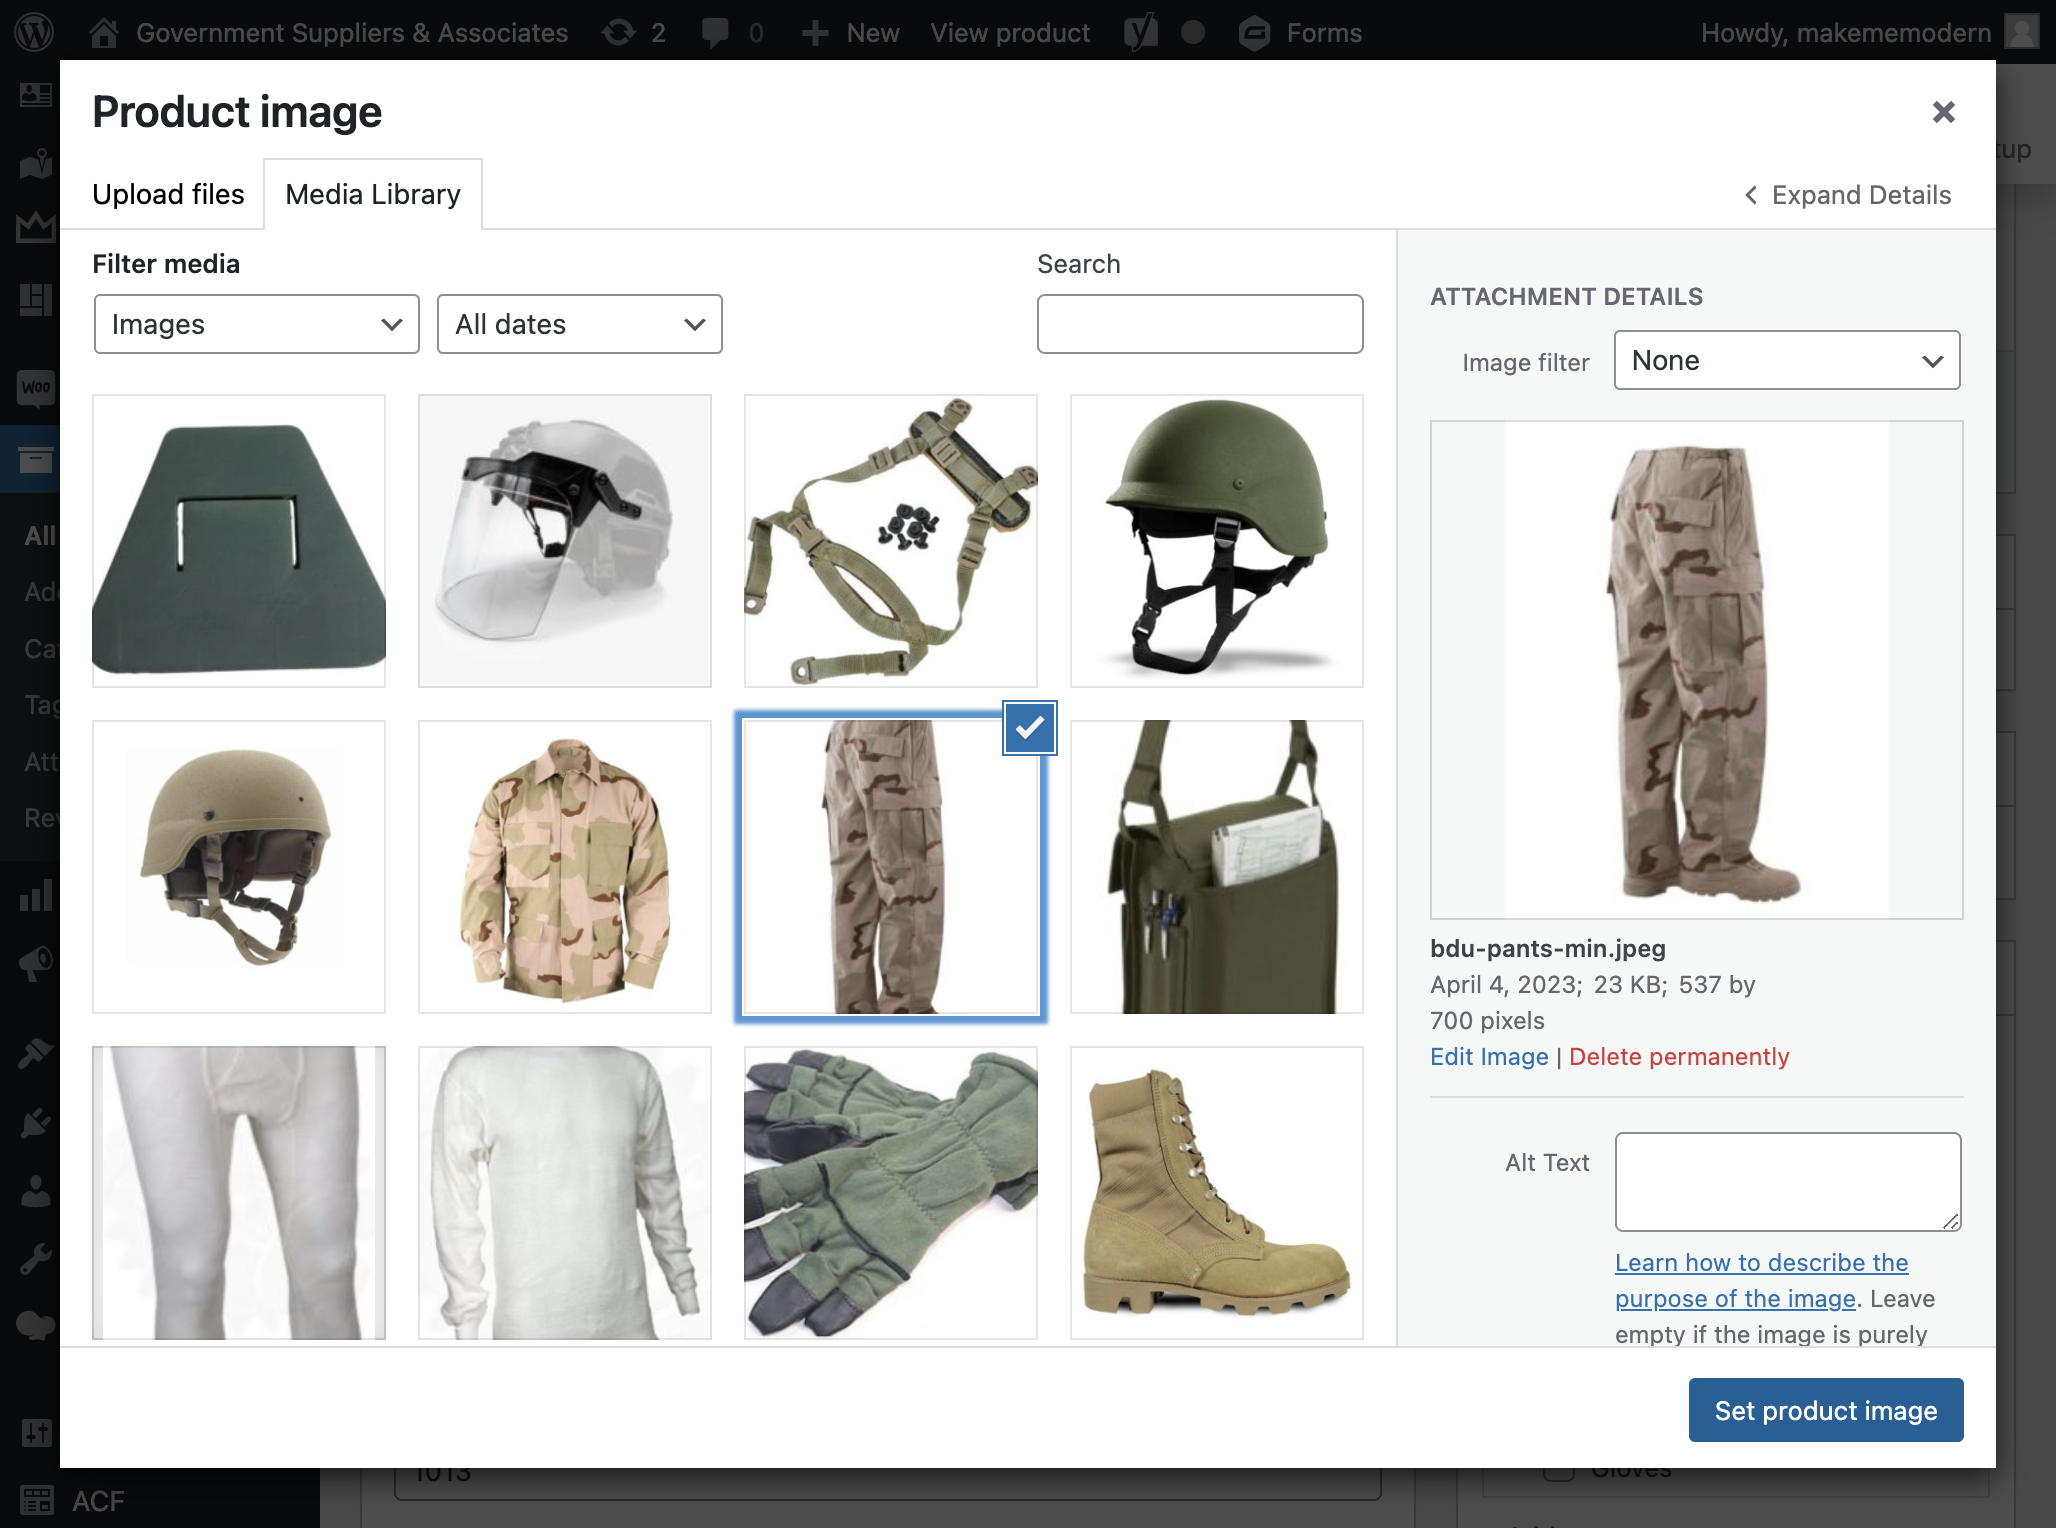This screenshot has width=2056, height=1528.
Task: Open the Products sidebar icon
Action: [x=35, y=460]
